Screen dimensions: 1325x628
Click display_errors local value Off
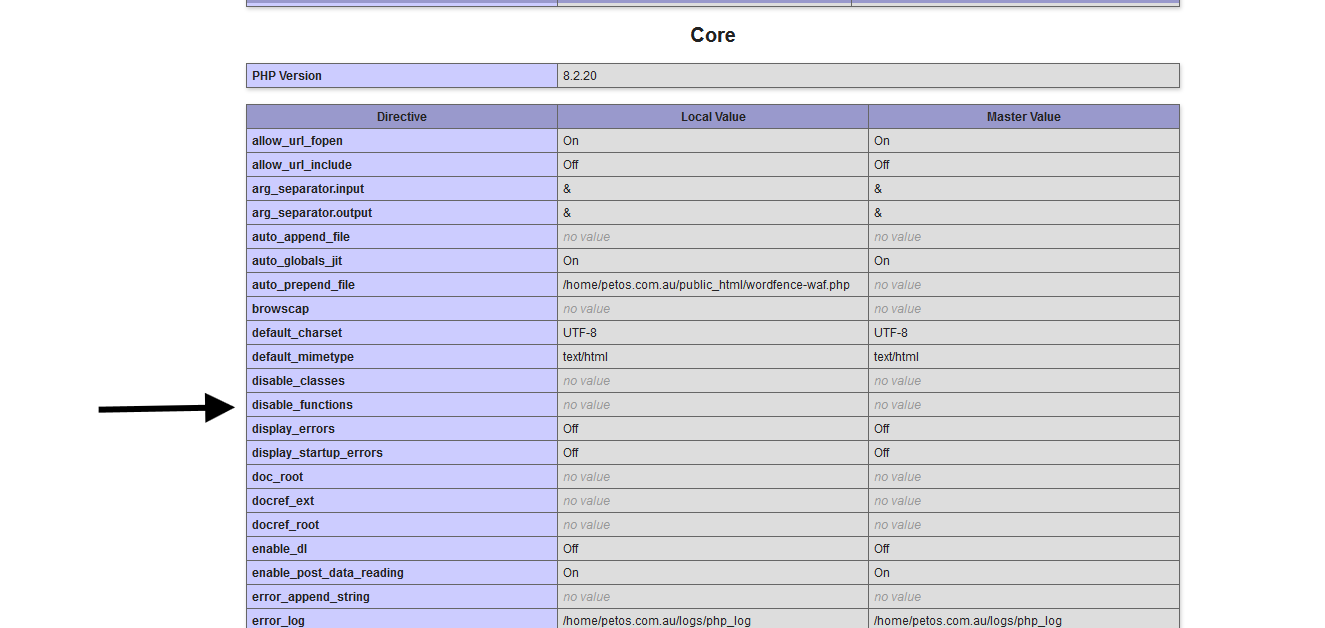(571, 429)
